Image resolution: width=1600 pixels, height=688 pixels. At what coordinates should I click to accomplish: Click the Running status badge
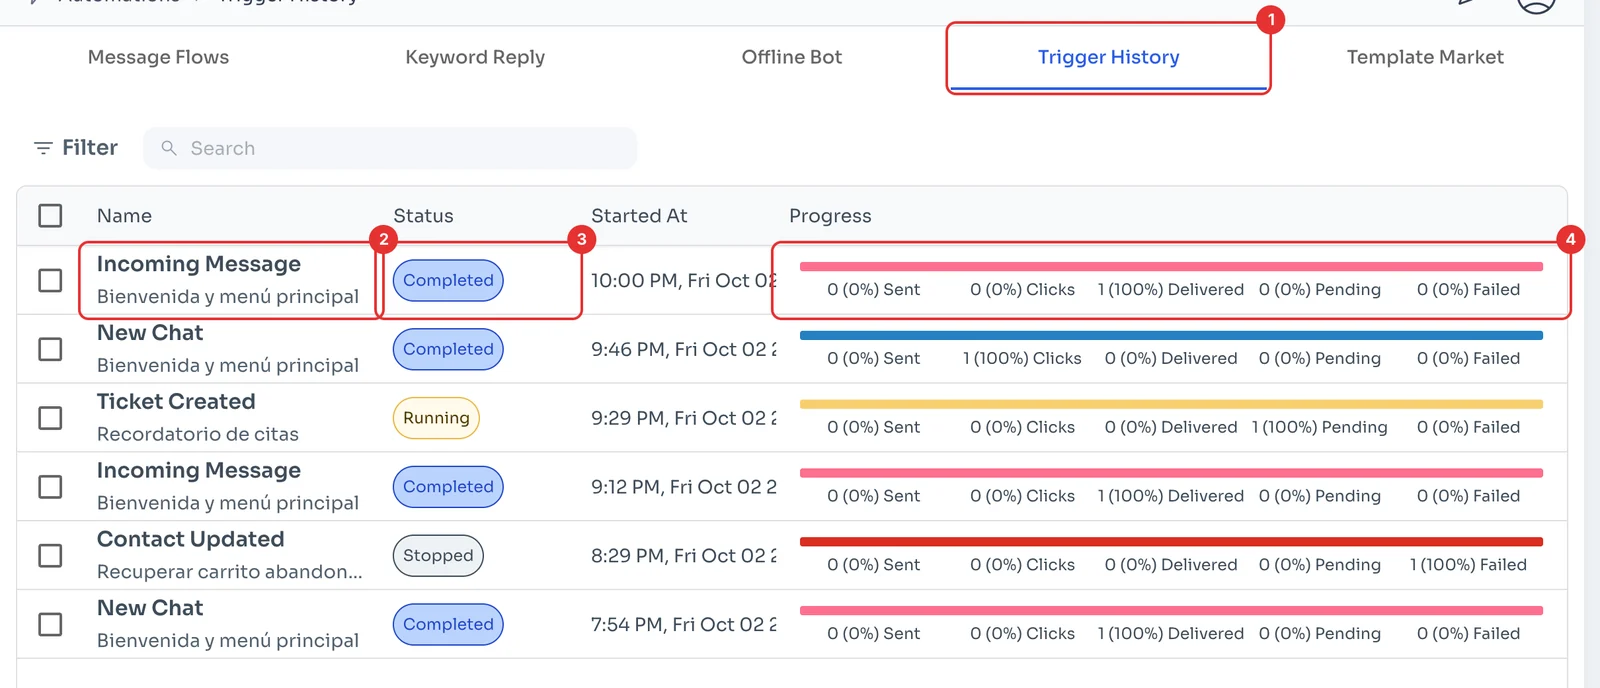(x=436, y=418)
